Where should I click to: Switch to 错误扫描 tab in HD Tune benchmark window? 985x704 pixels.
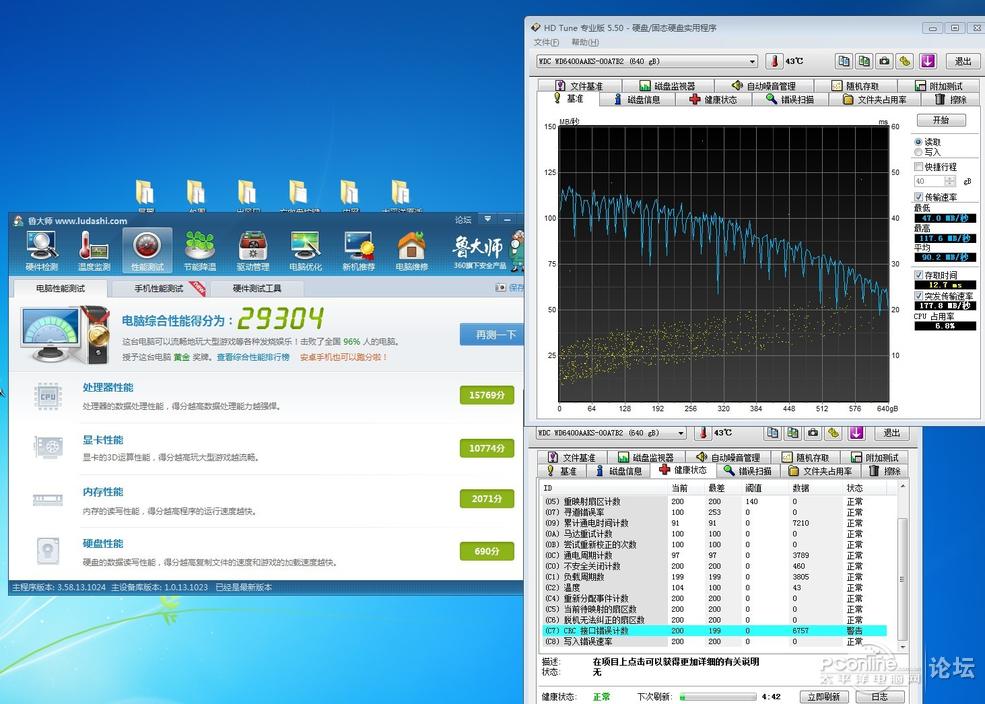790,99
